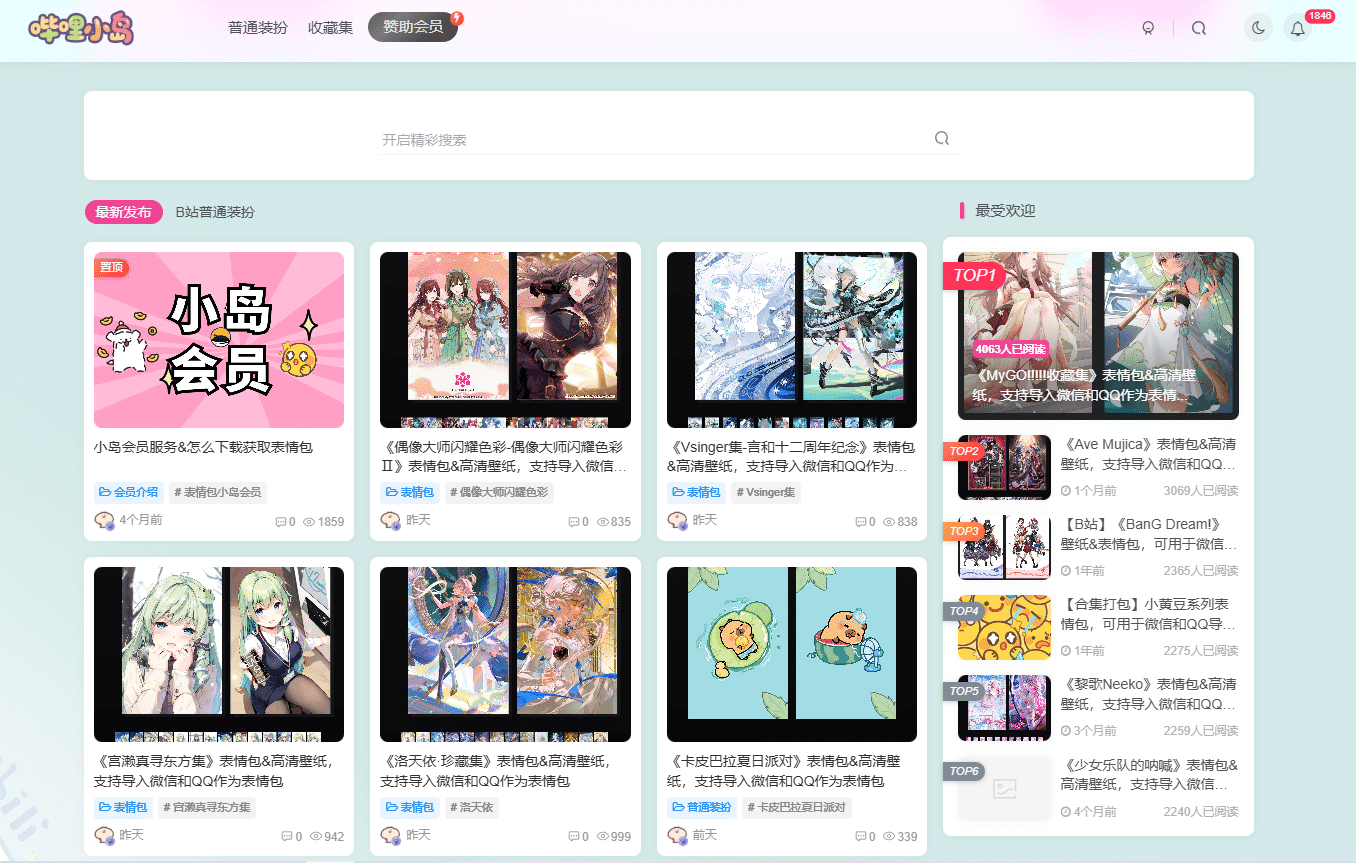Click author avatar on Vsinger集 card
Screen dimensions: 1356x863
tap(678, 520)
